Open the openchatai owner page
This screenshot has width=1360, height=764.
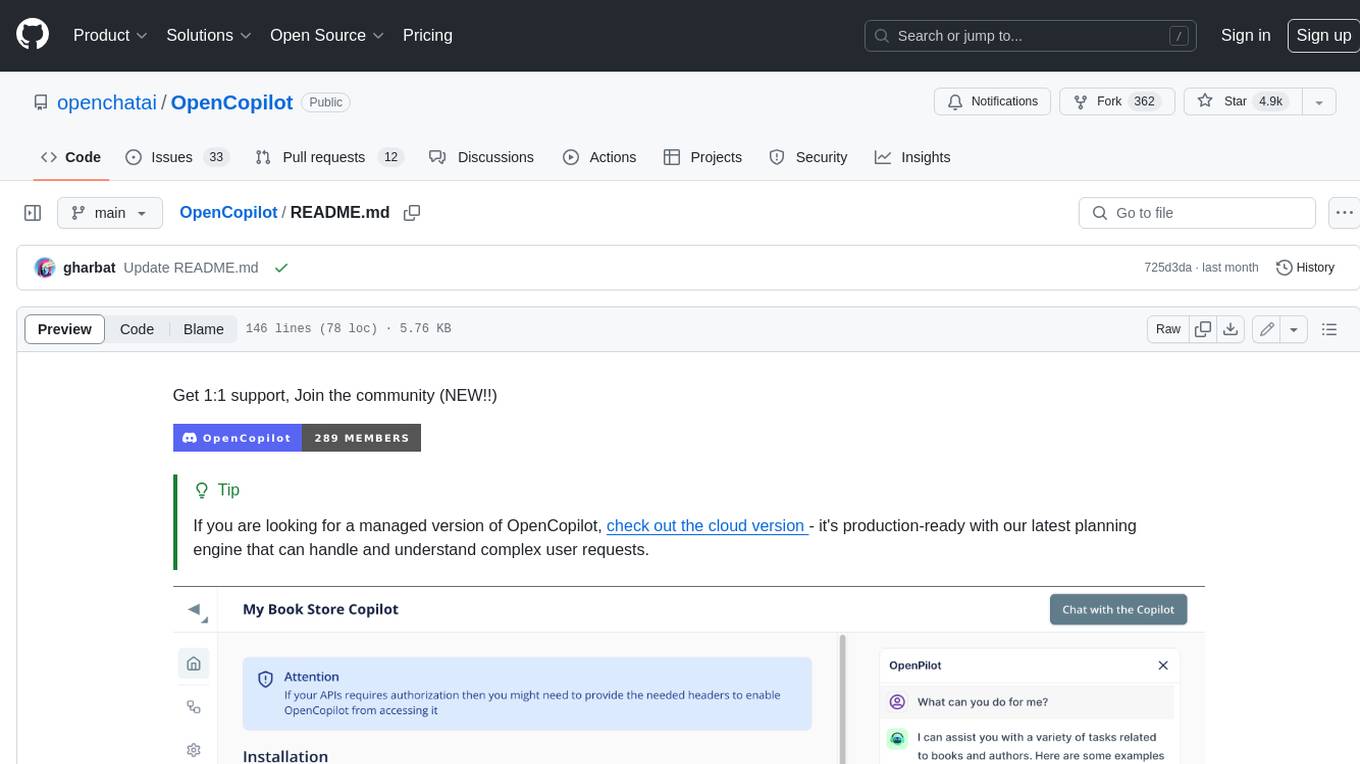click(x=107, y=102)
